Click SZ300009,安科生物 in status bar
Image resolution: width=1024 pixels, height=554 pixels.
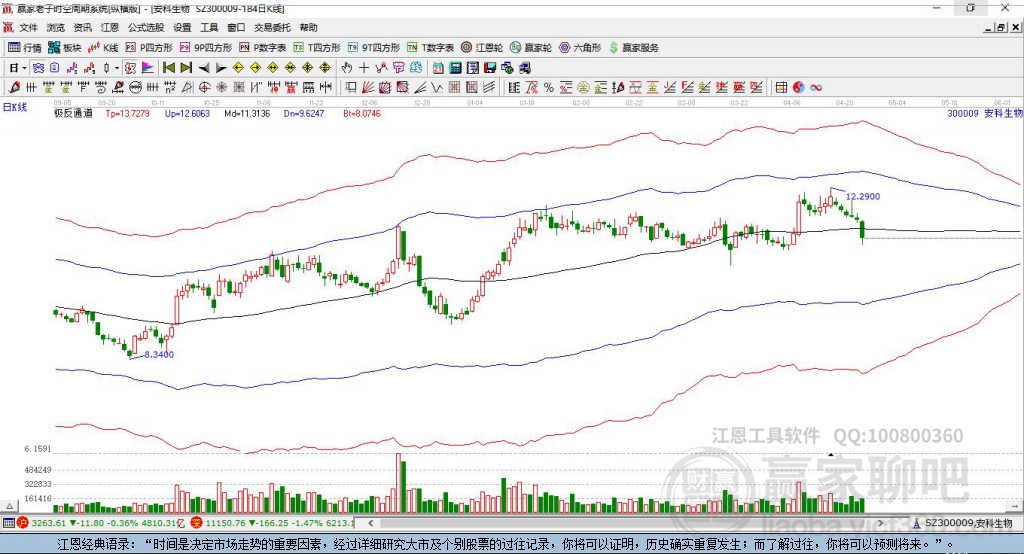[969, 523]
